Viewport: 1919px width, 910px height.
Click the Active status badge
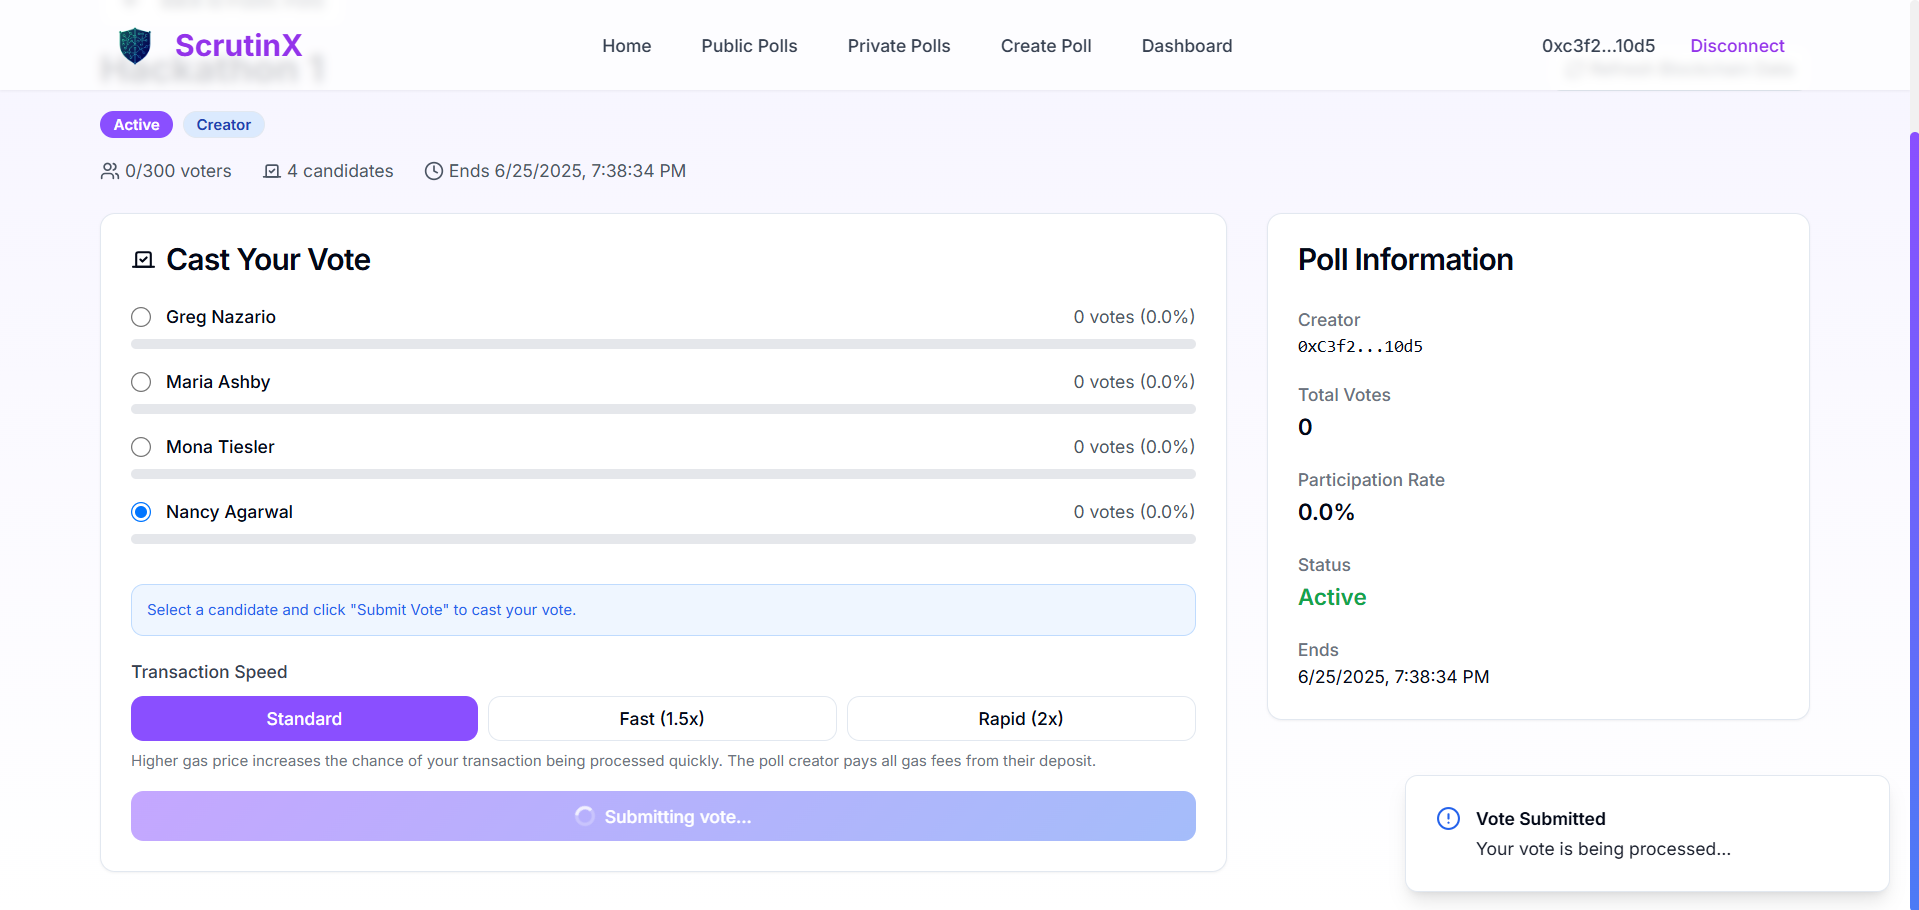click(x=136, y=125)
